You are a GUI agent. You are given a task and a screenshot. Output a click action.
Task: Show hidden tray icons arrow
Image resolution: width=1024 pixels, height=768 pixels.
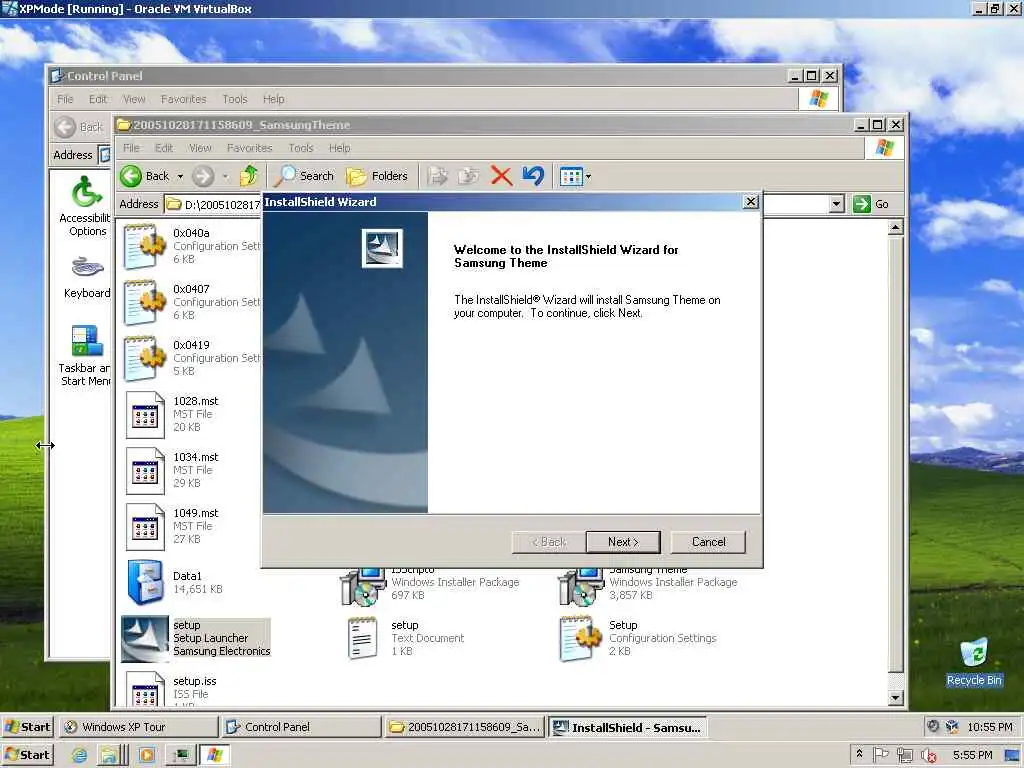[x=859, y=754]
